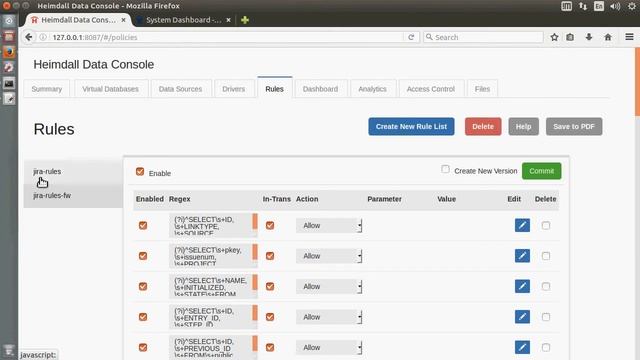Open network connection indicator
The width and height of the screenshot is (640, 360).
583,6
